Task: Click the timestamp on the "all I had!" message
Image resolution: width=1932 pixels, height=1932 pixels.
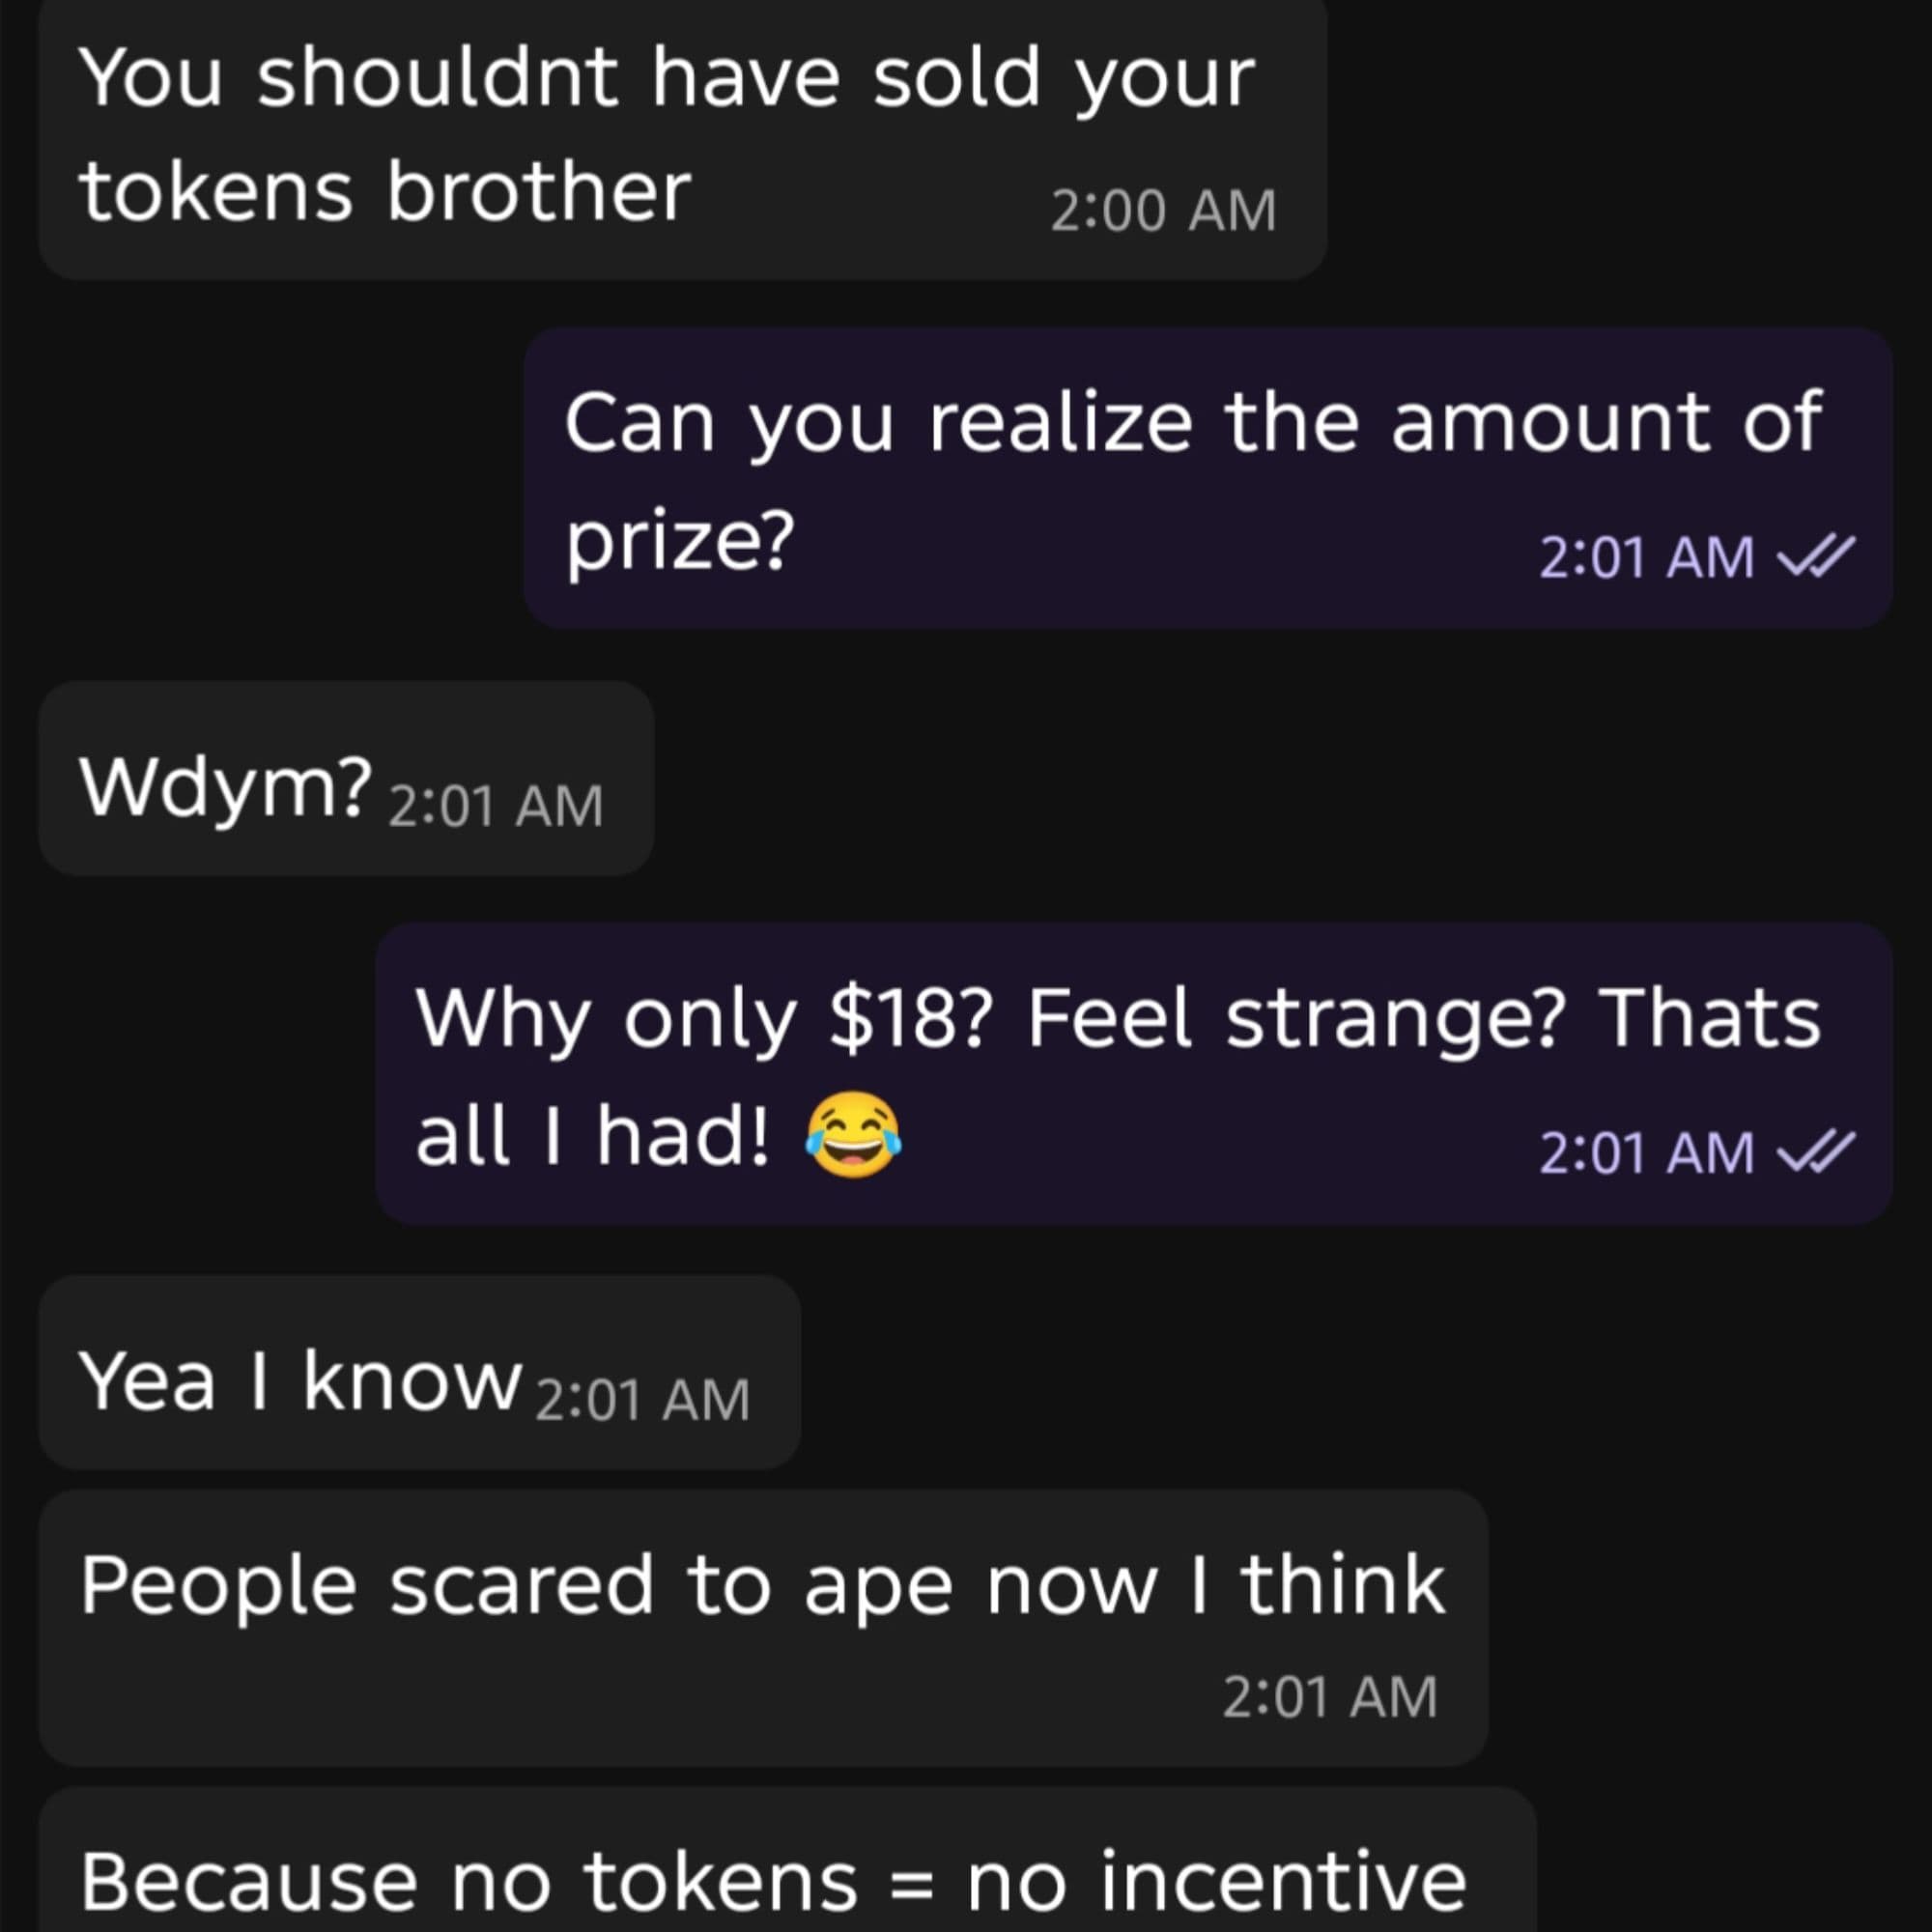Action: (1646, 1153)
